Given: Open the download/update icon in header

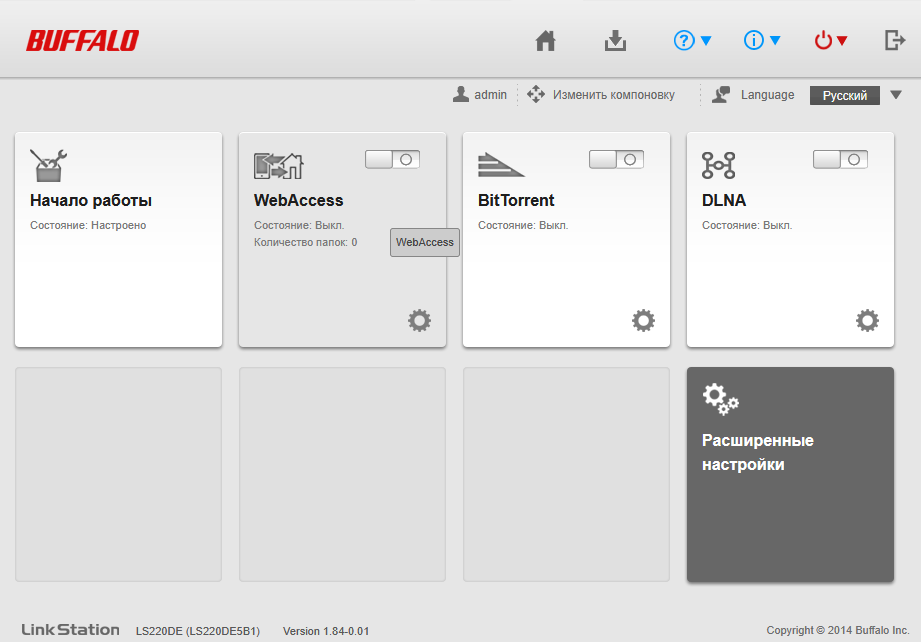Looking at the screenshot, I should pos(616,41).
